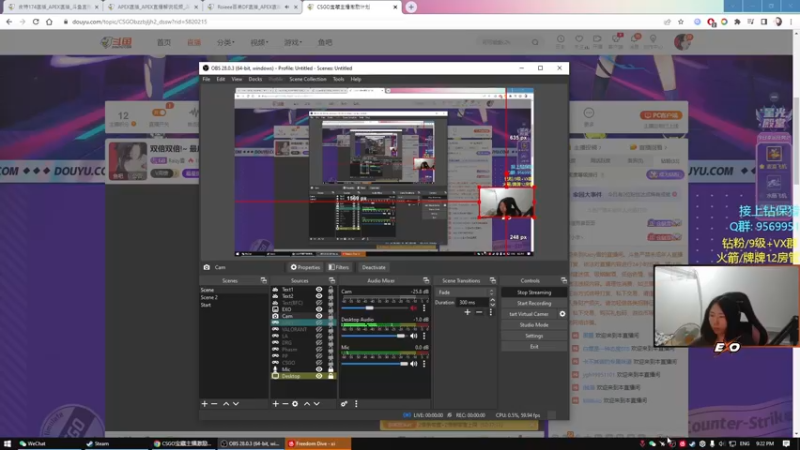Select the Desktop source row

(x=303, y=376)
